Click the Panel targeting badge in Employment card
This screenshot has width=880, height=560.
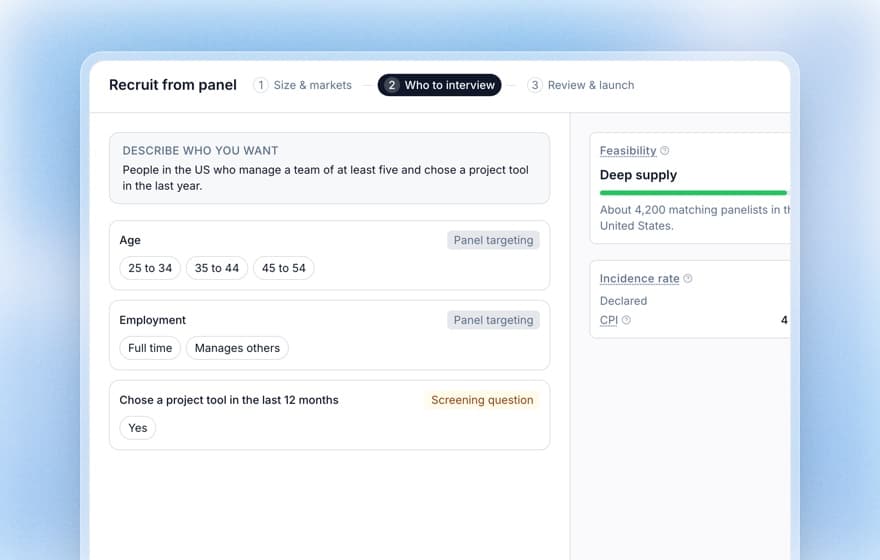(493, 320)
